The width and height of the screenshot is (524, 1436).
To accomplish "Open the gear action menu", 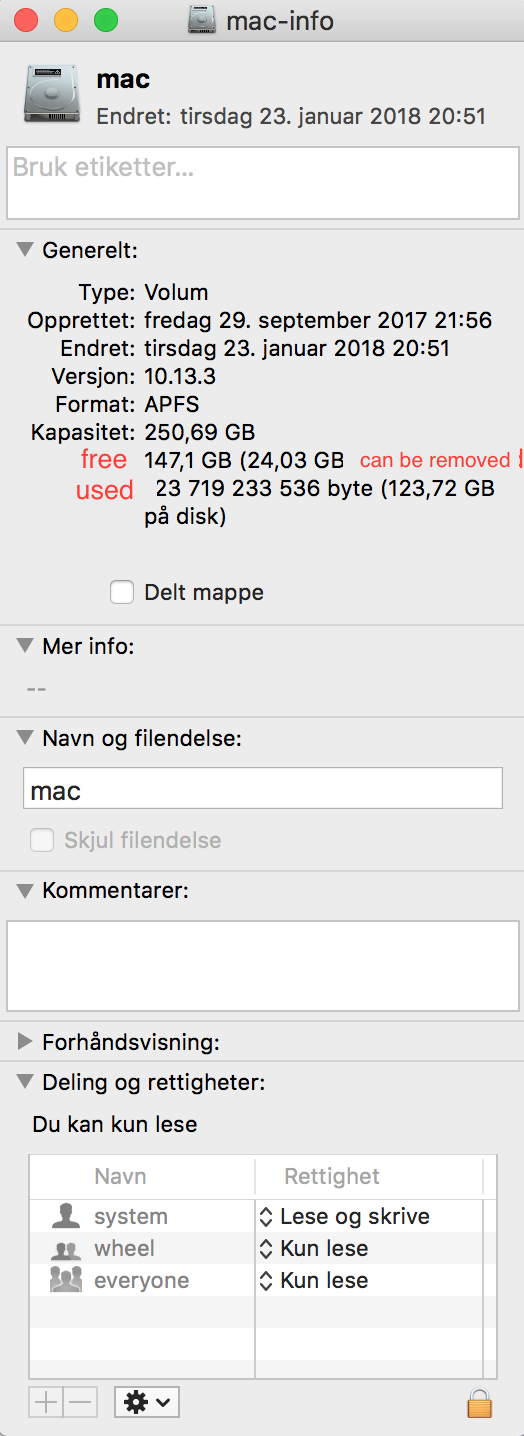I will [147, 1402].
